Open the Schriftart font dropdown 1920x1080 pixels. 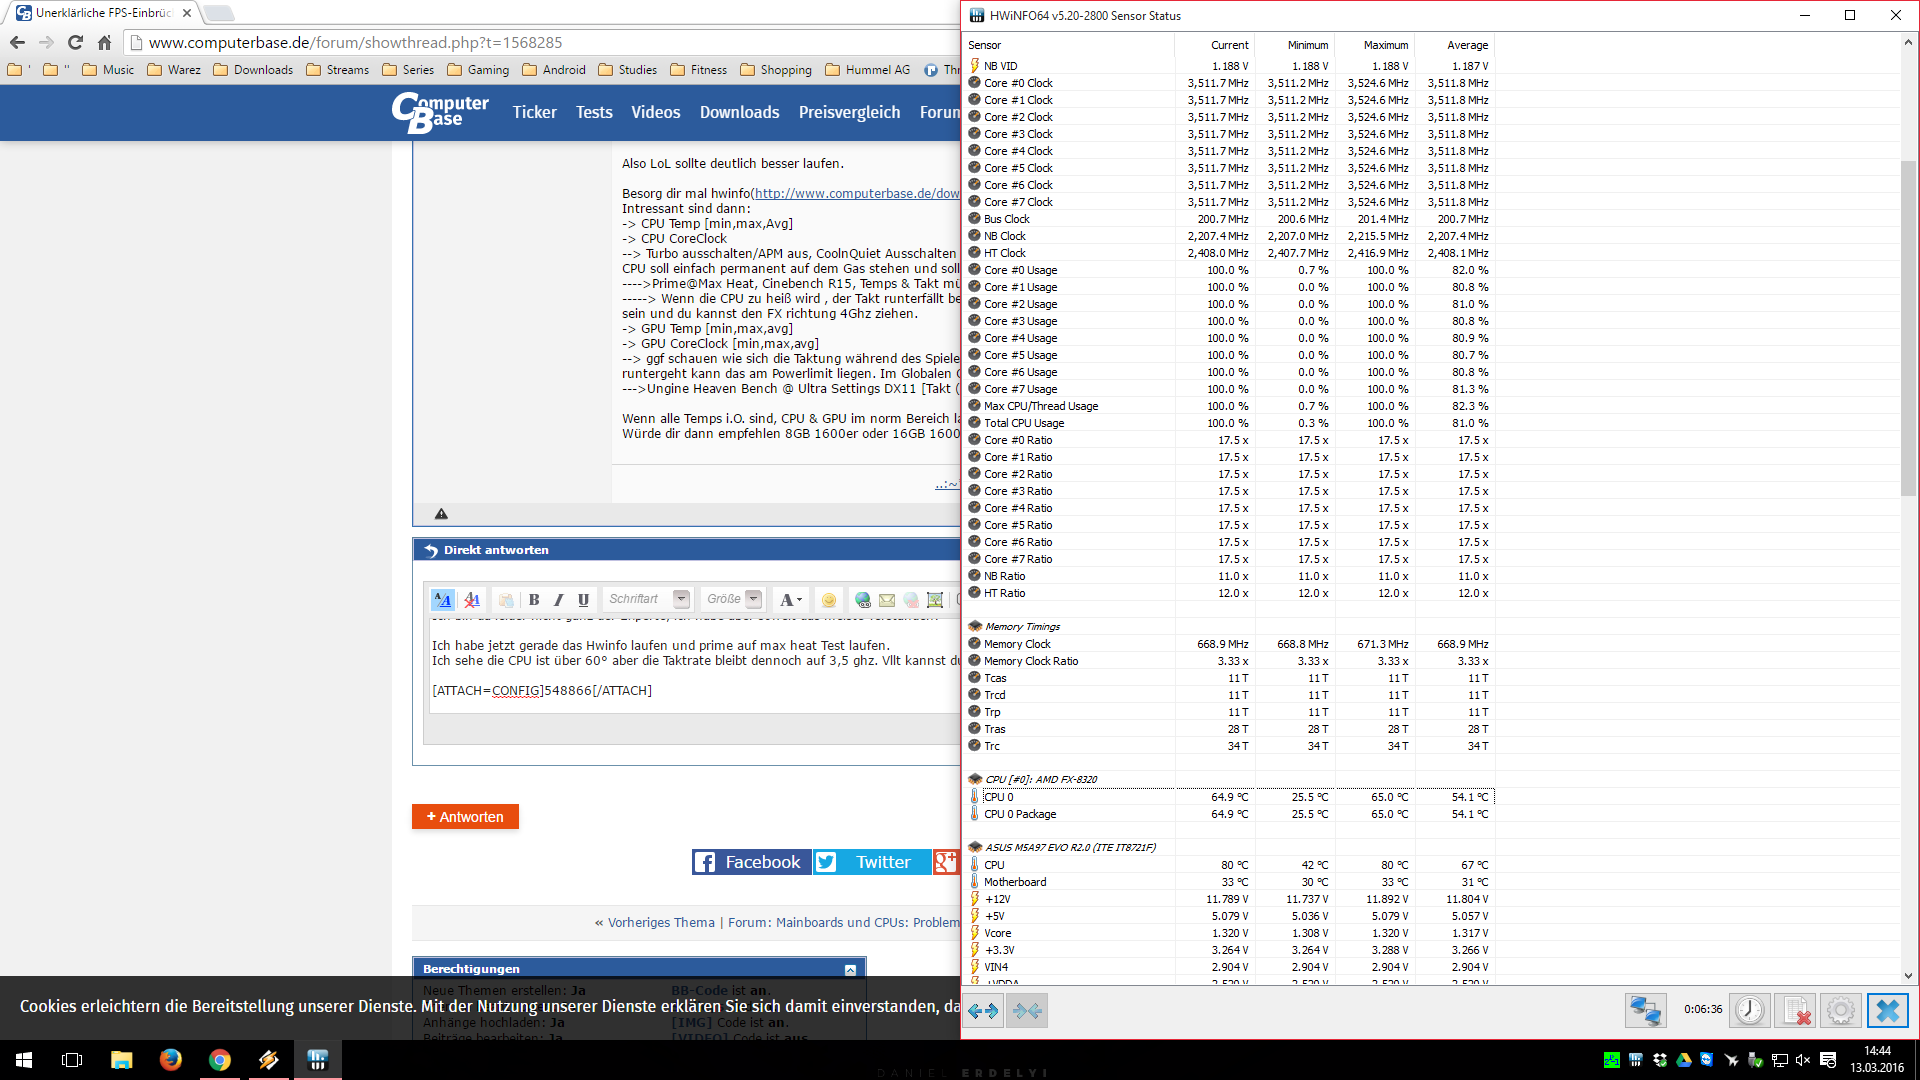pos(681,599)
